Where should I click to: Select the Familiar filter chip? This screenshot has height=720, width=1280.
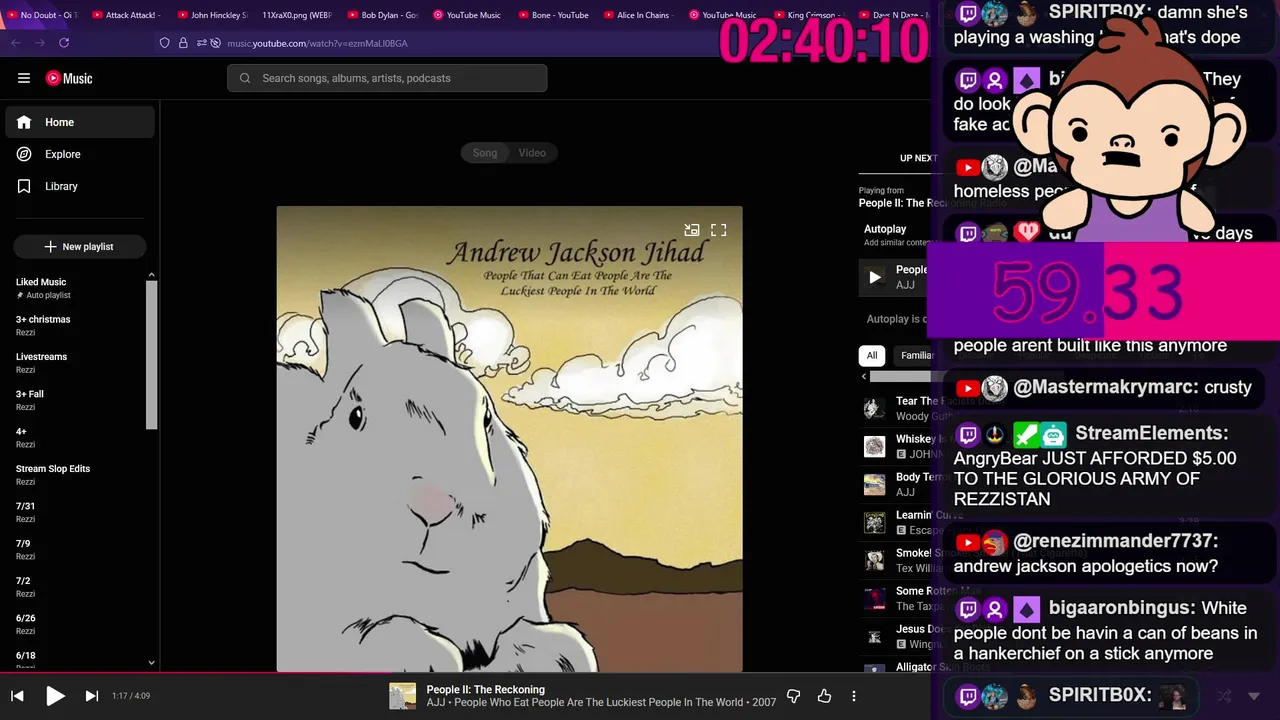point(917,355)
